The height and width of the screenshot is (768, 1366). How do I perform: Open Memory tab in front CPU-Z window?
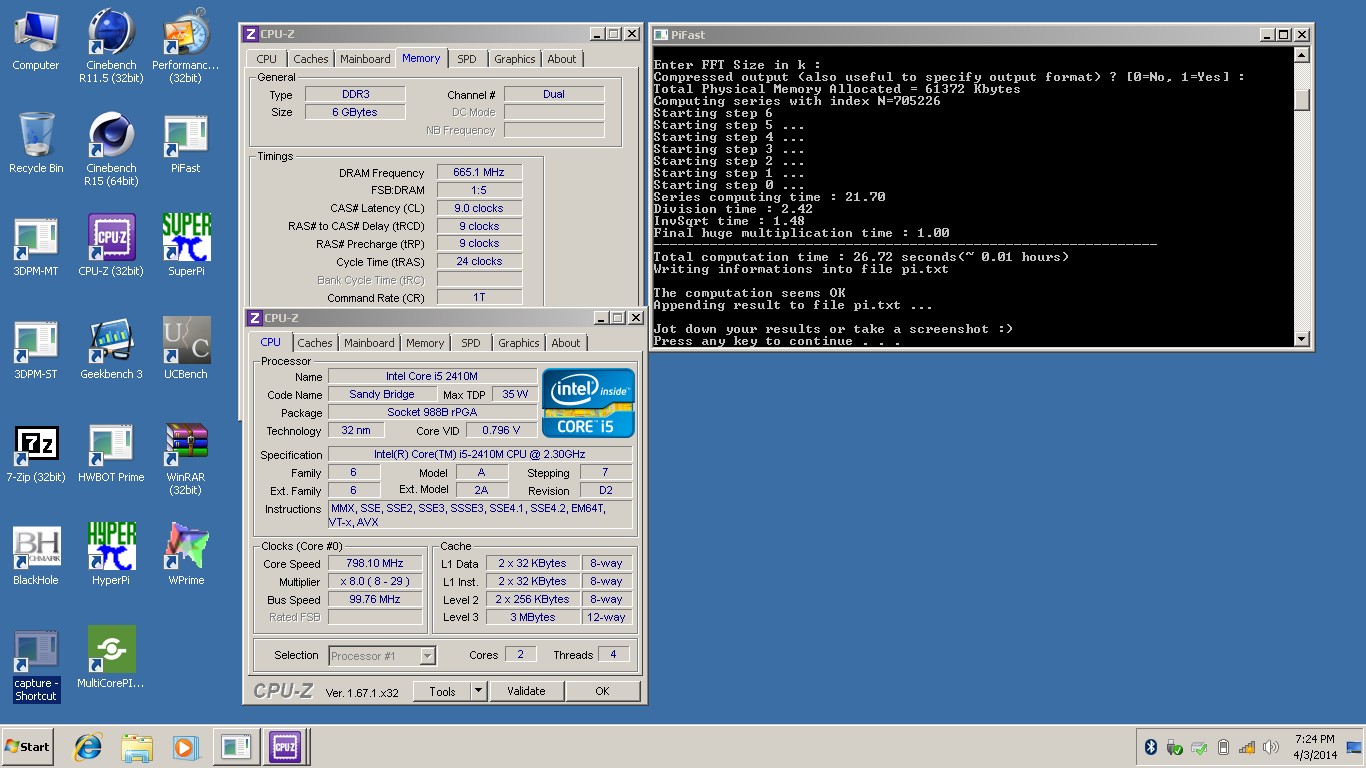click(x=425, y=343)
